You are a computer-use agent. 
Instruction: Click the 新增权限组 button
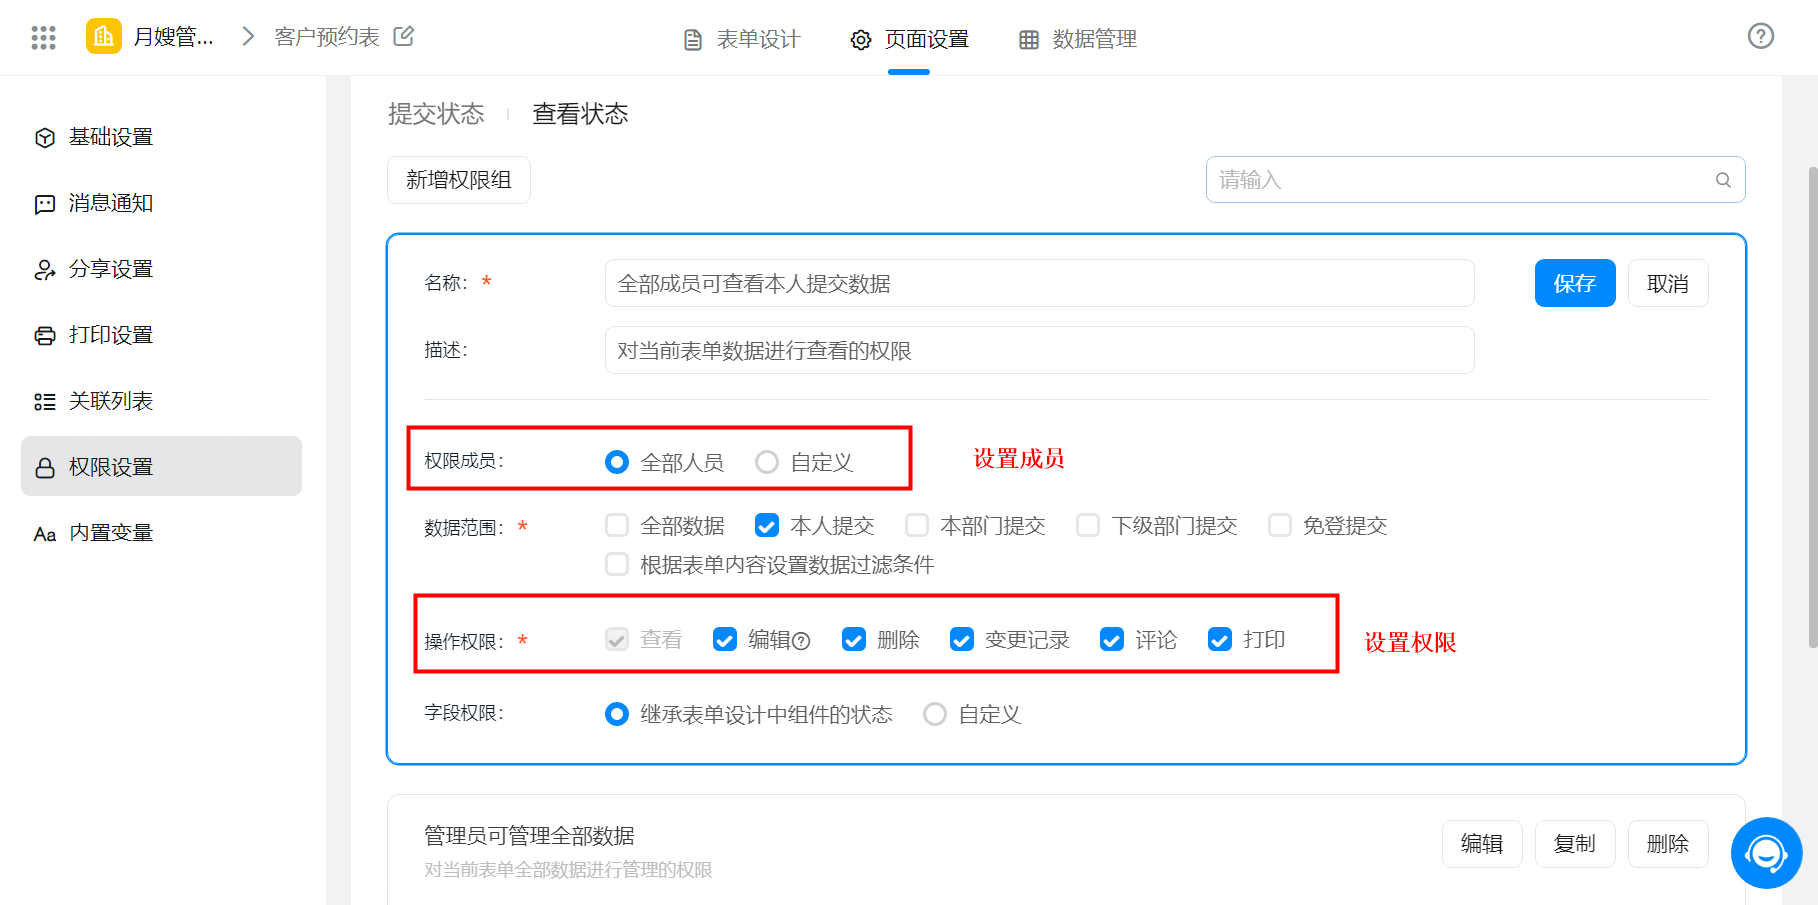pos(459,180)
